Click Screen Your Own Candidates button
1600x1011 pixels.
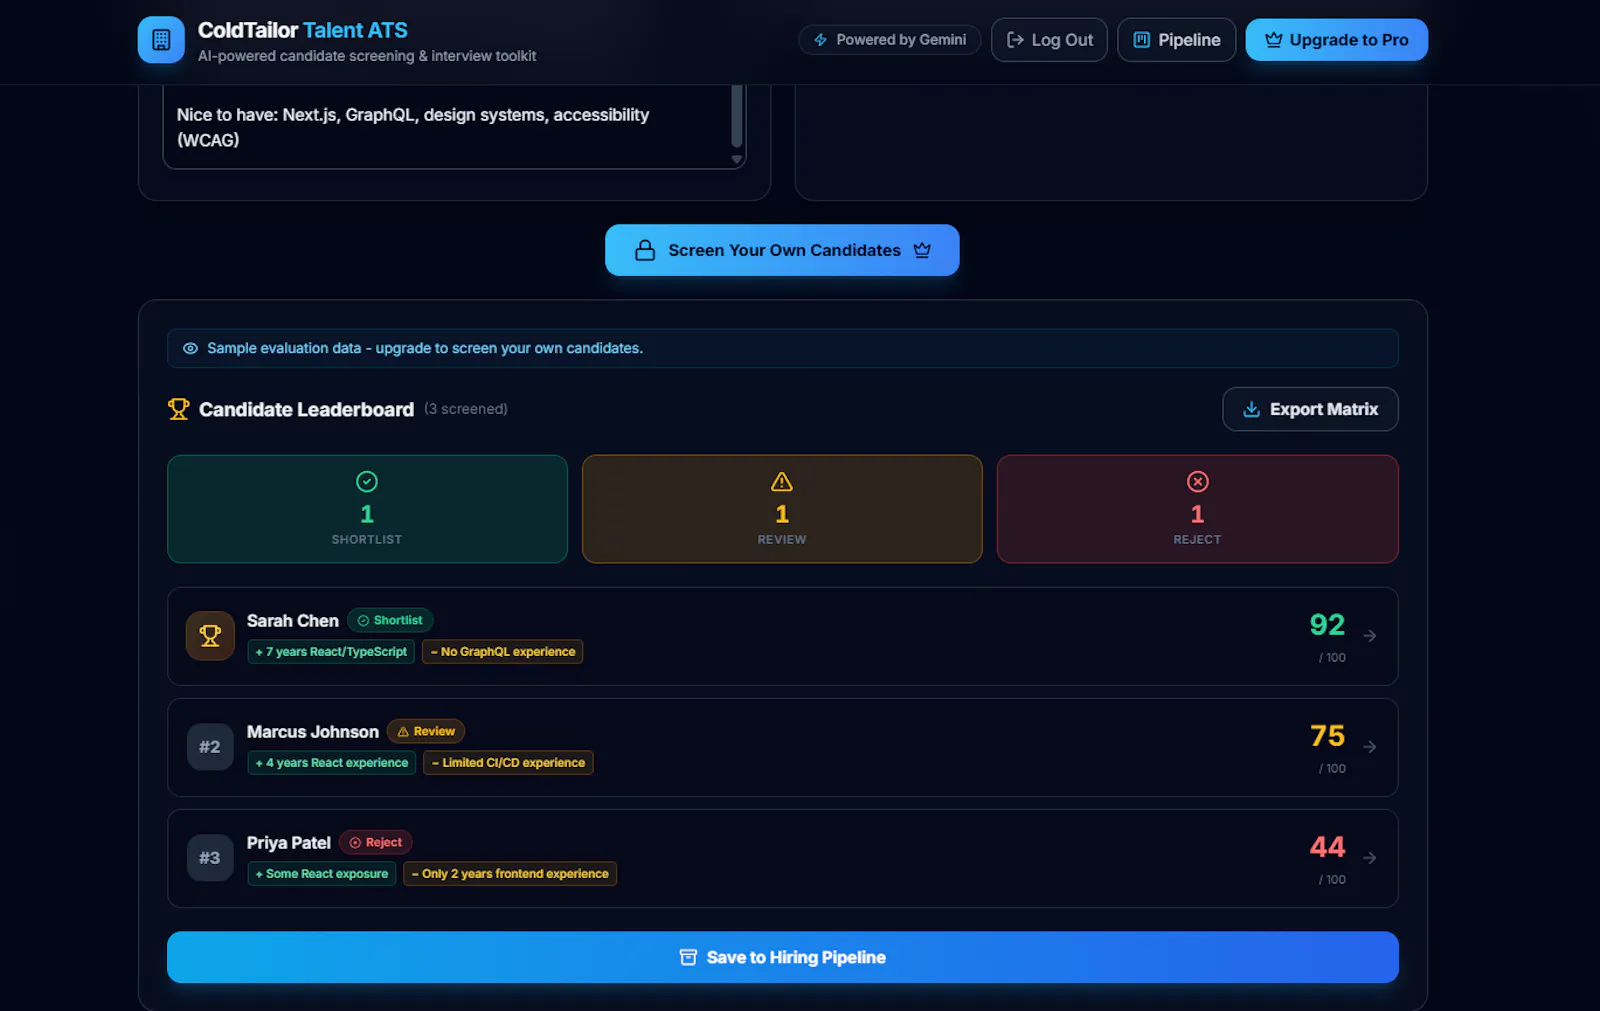[782, 250]
